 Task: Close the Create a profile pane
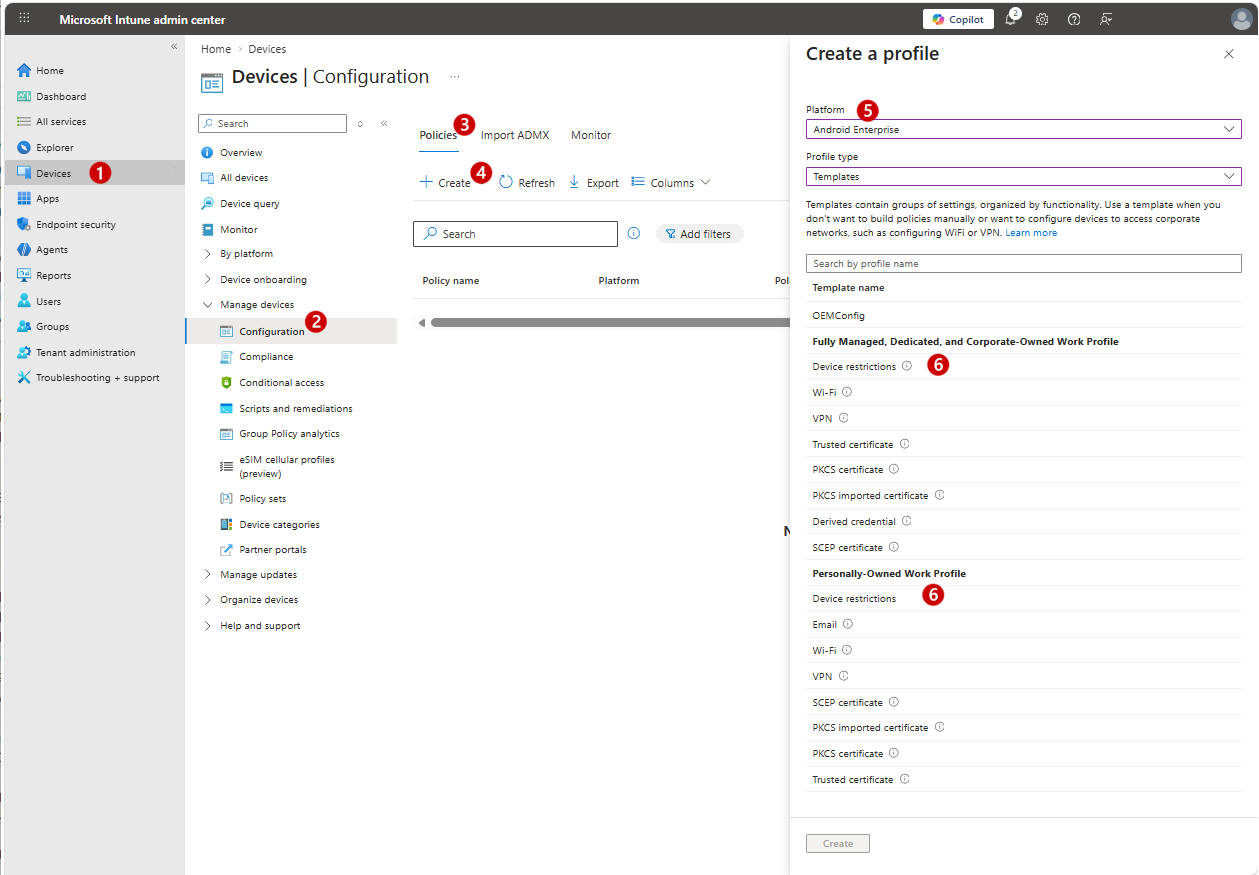pos(1229,54)
